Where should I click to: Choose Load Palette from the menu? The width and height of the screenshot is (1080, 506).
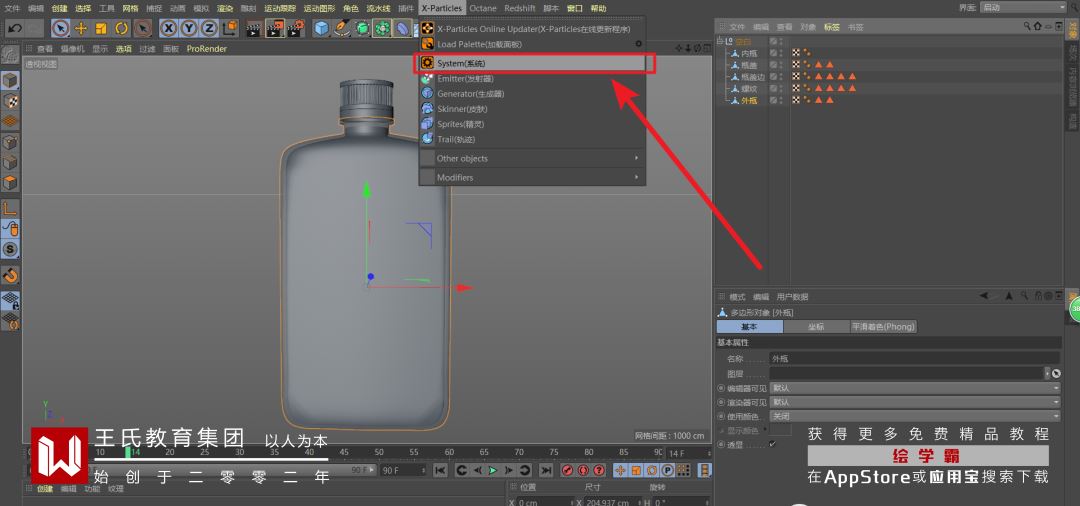point(532,43)
